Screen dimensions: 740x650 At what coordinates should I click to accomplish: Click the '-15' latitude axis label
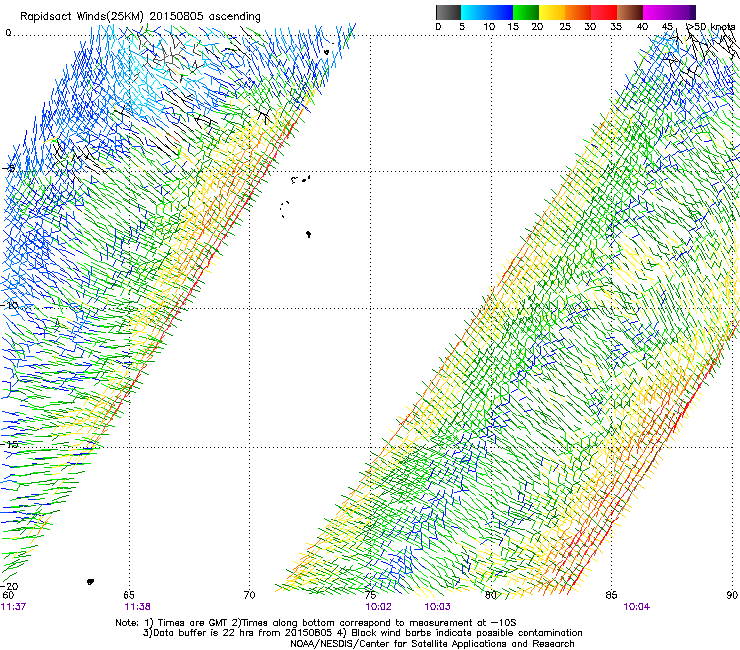(x=10, y=444)
